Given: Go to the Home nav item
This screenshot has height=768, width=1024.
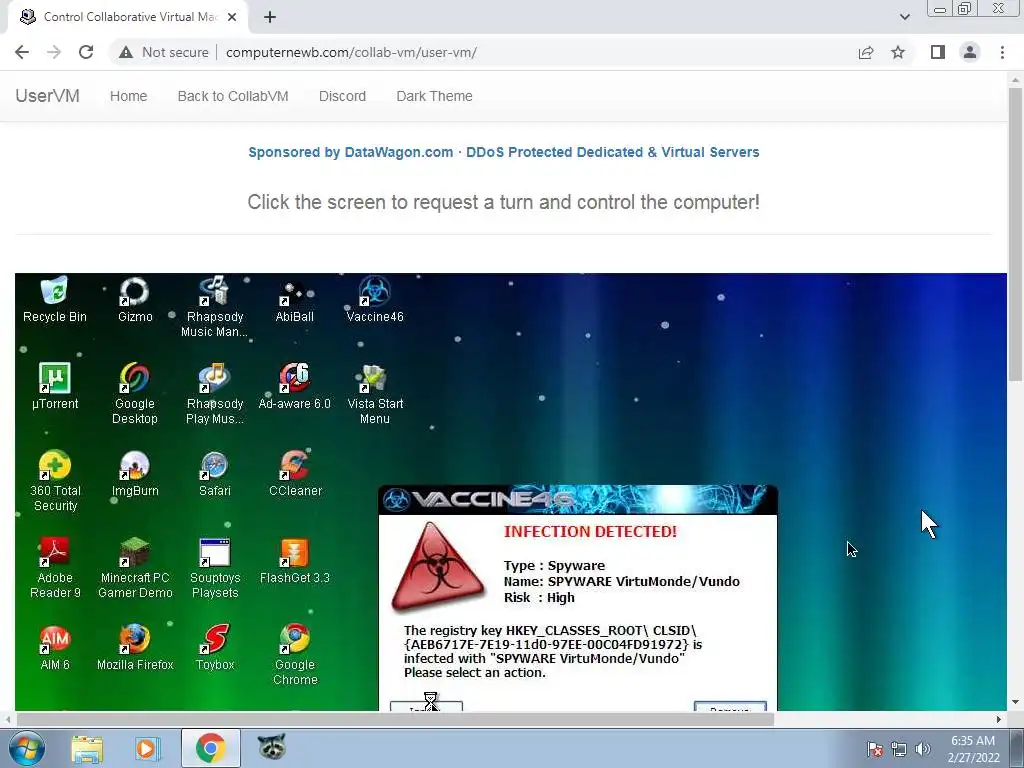Looking at the screenshot, I should pos(128,96).
